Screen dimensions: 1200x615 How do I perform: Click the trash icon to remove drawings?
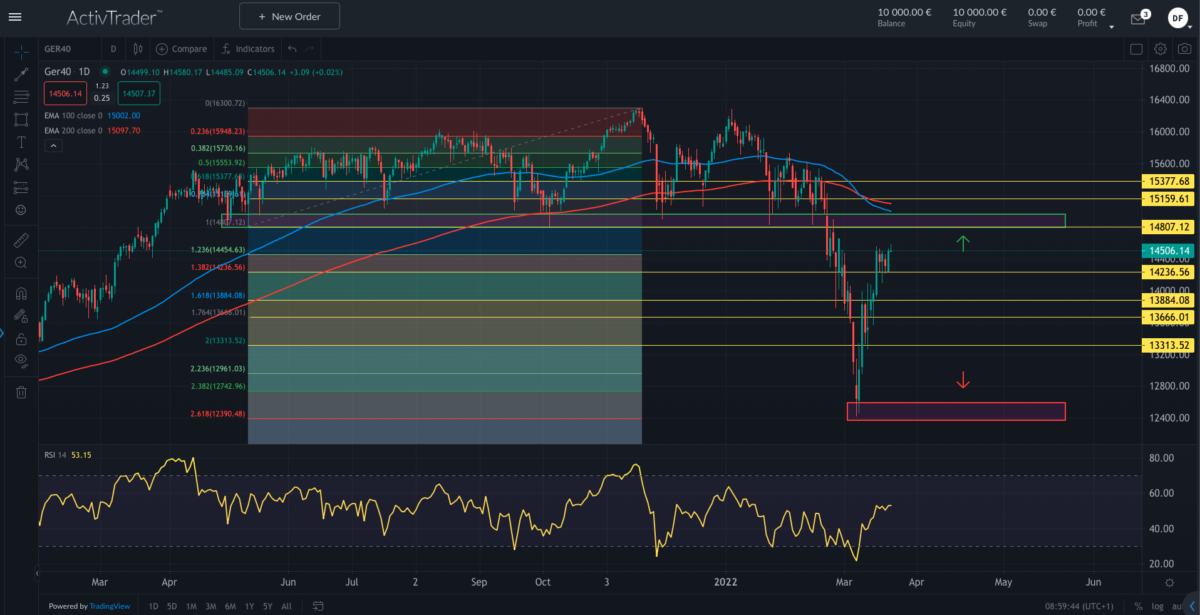coord(21,392)
